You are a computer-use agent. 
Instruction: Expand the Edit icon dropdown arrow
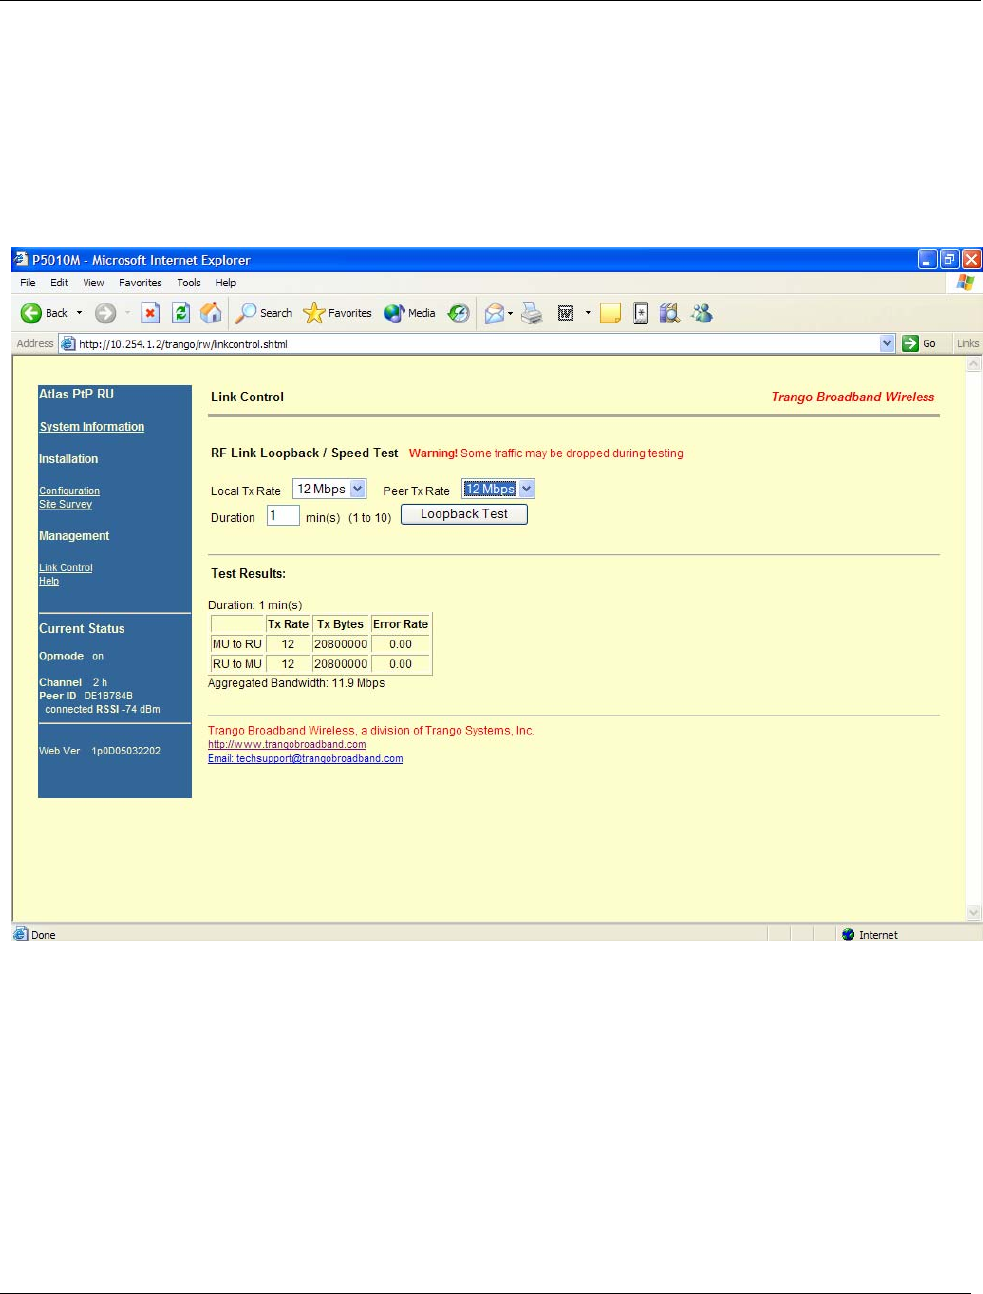tap(588, 313)
